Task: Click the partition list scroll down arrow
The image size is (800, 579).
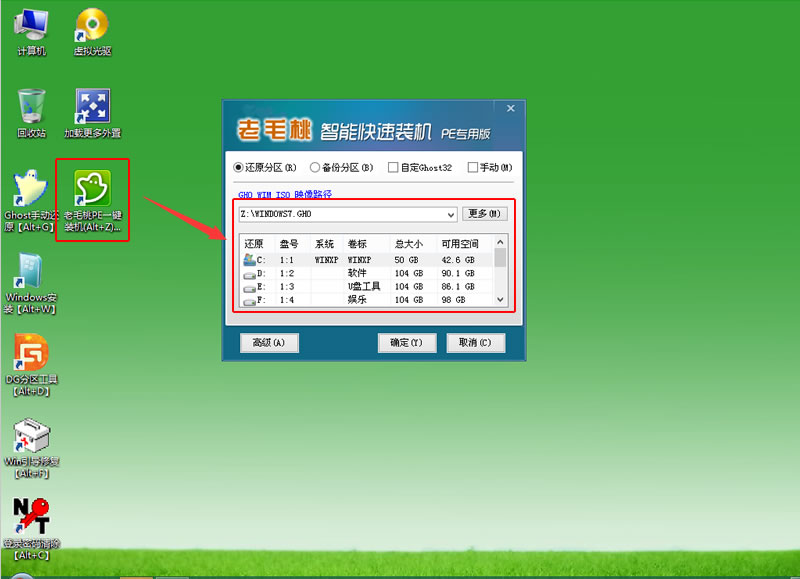Action: [x=500, y=300]
